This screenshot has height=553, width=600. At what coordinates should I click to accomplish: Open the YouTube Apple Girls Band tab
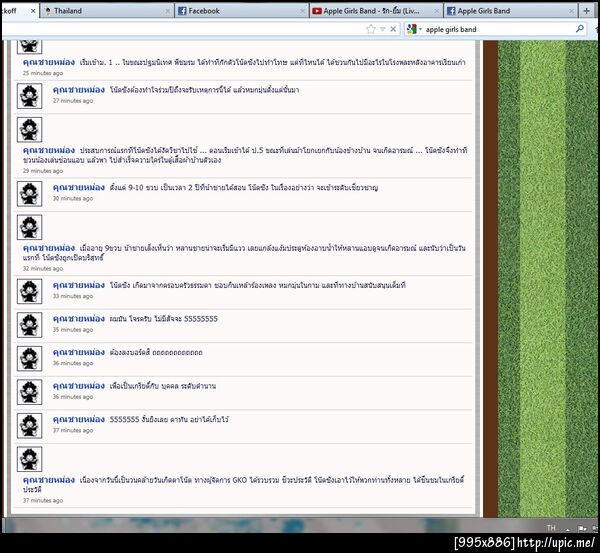pos(376,11)
